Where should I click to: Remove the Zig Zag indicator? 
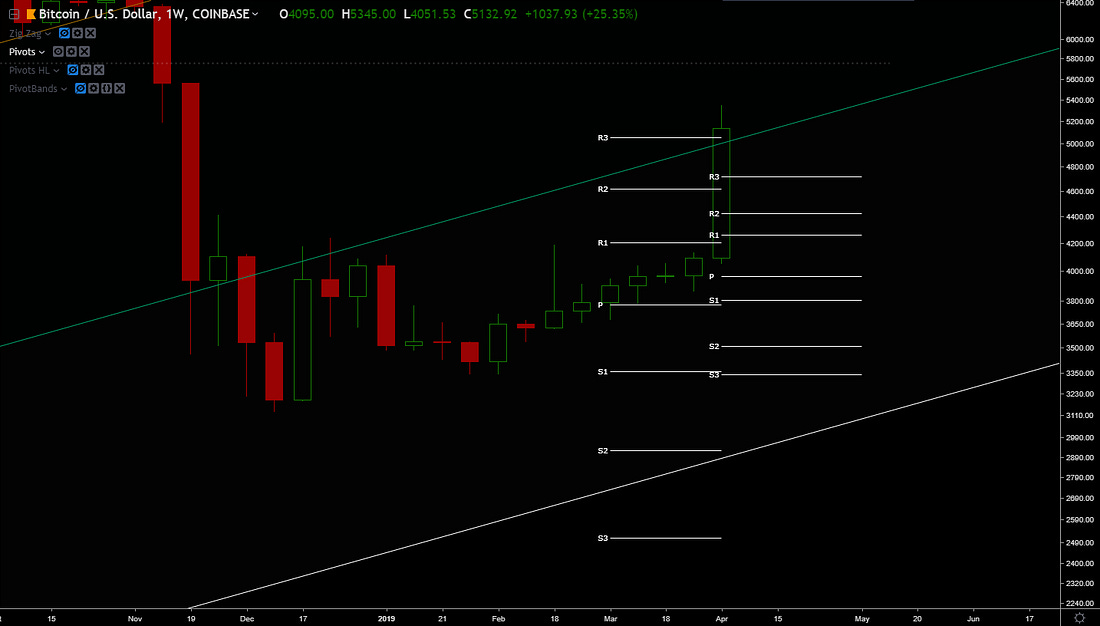coord(90,33)
